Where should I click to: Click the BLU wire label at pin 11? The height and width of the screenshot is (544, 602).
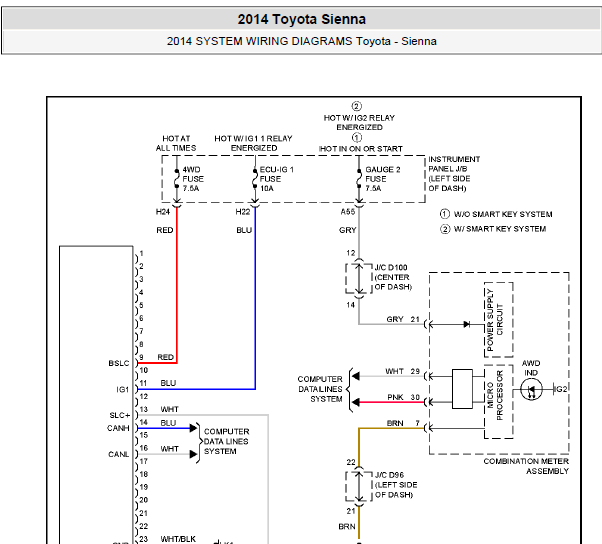tap(168, 383)
